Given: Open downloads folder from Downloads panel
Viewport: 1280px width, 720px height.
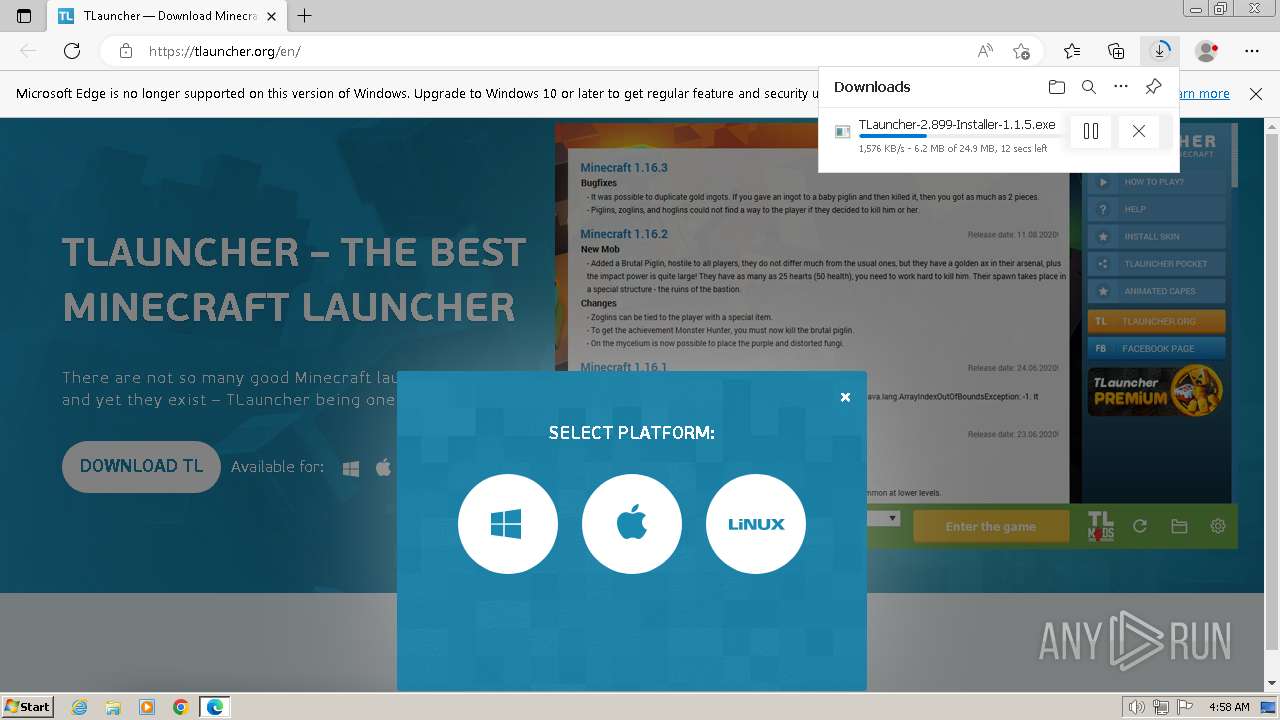Looking at the screenshot, I should 1057,87.
